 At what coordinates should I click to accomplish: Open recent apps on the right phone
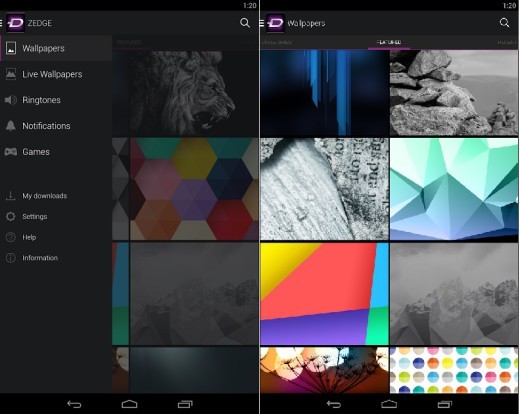pos(445,404)
